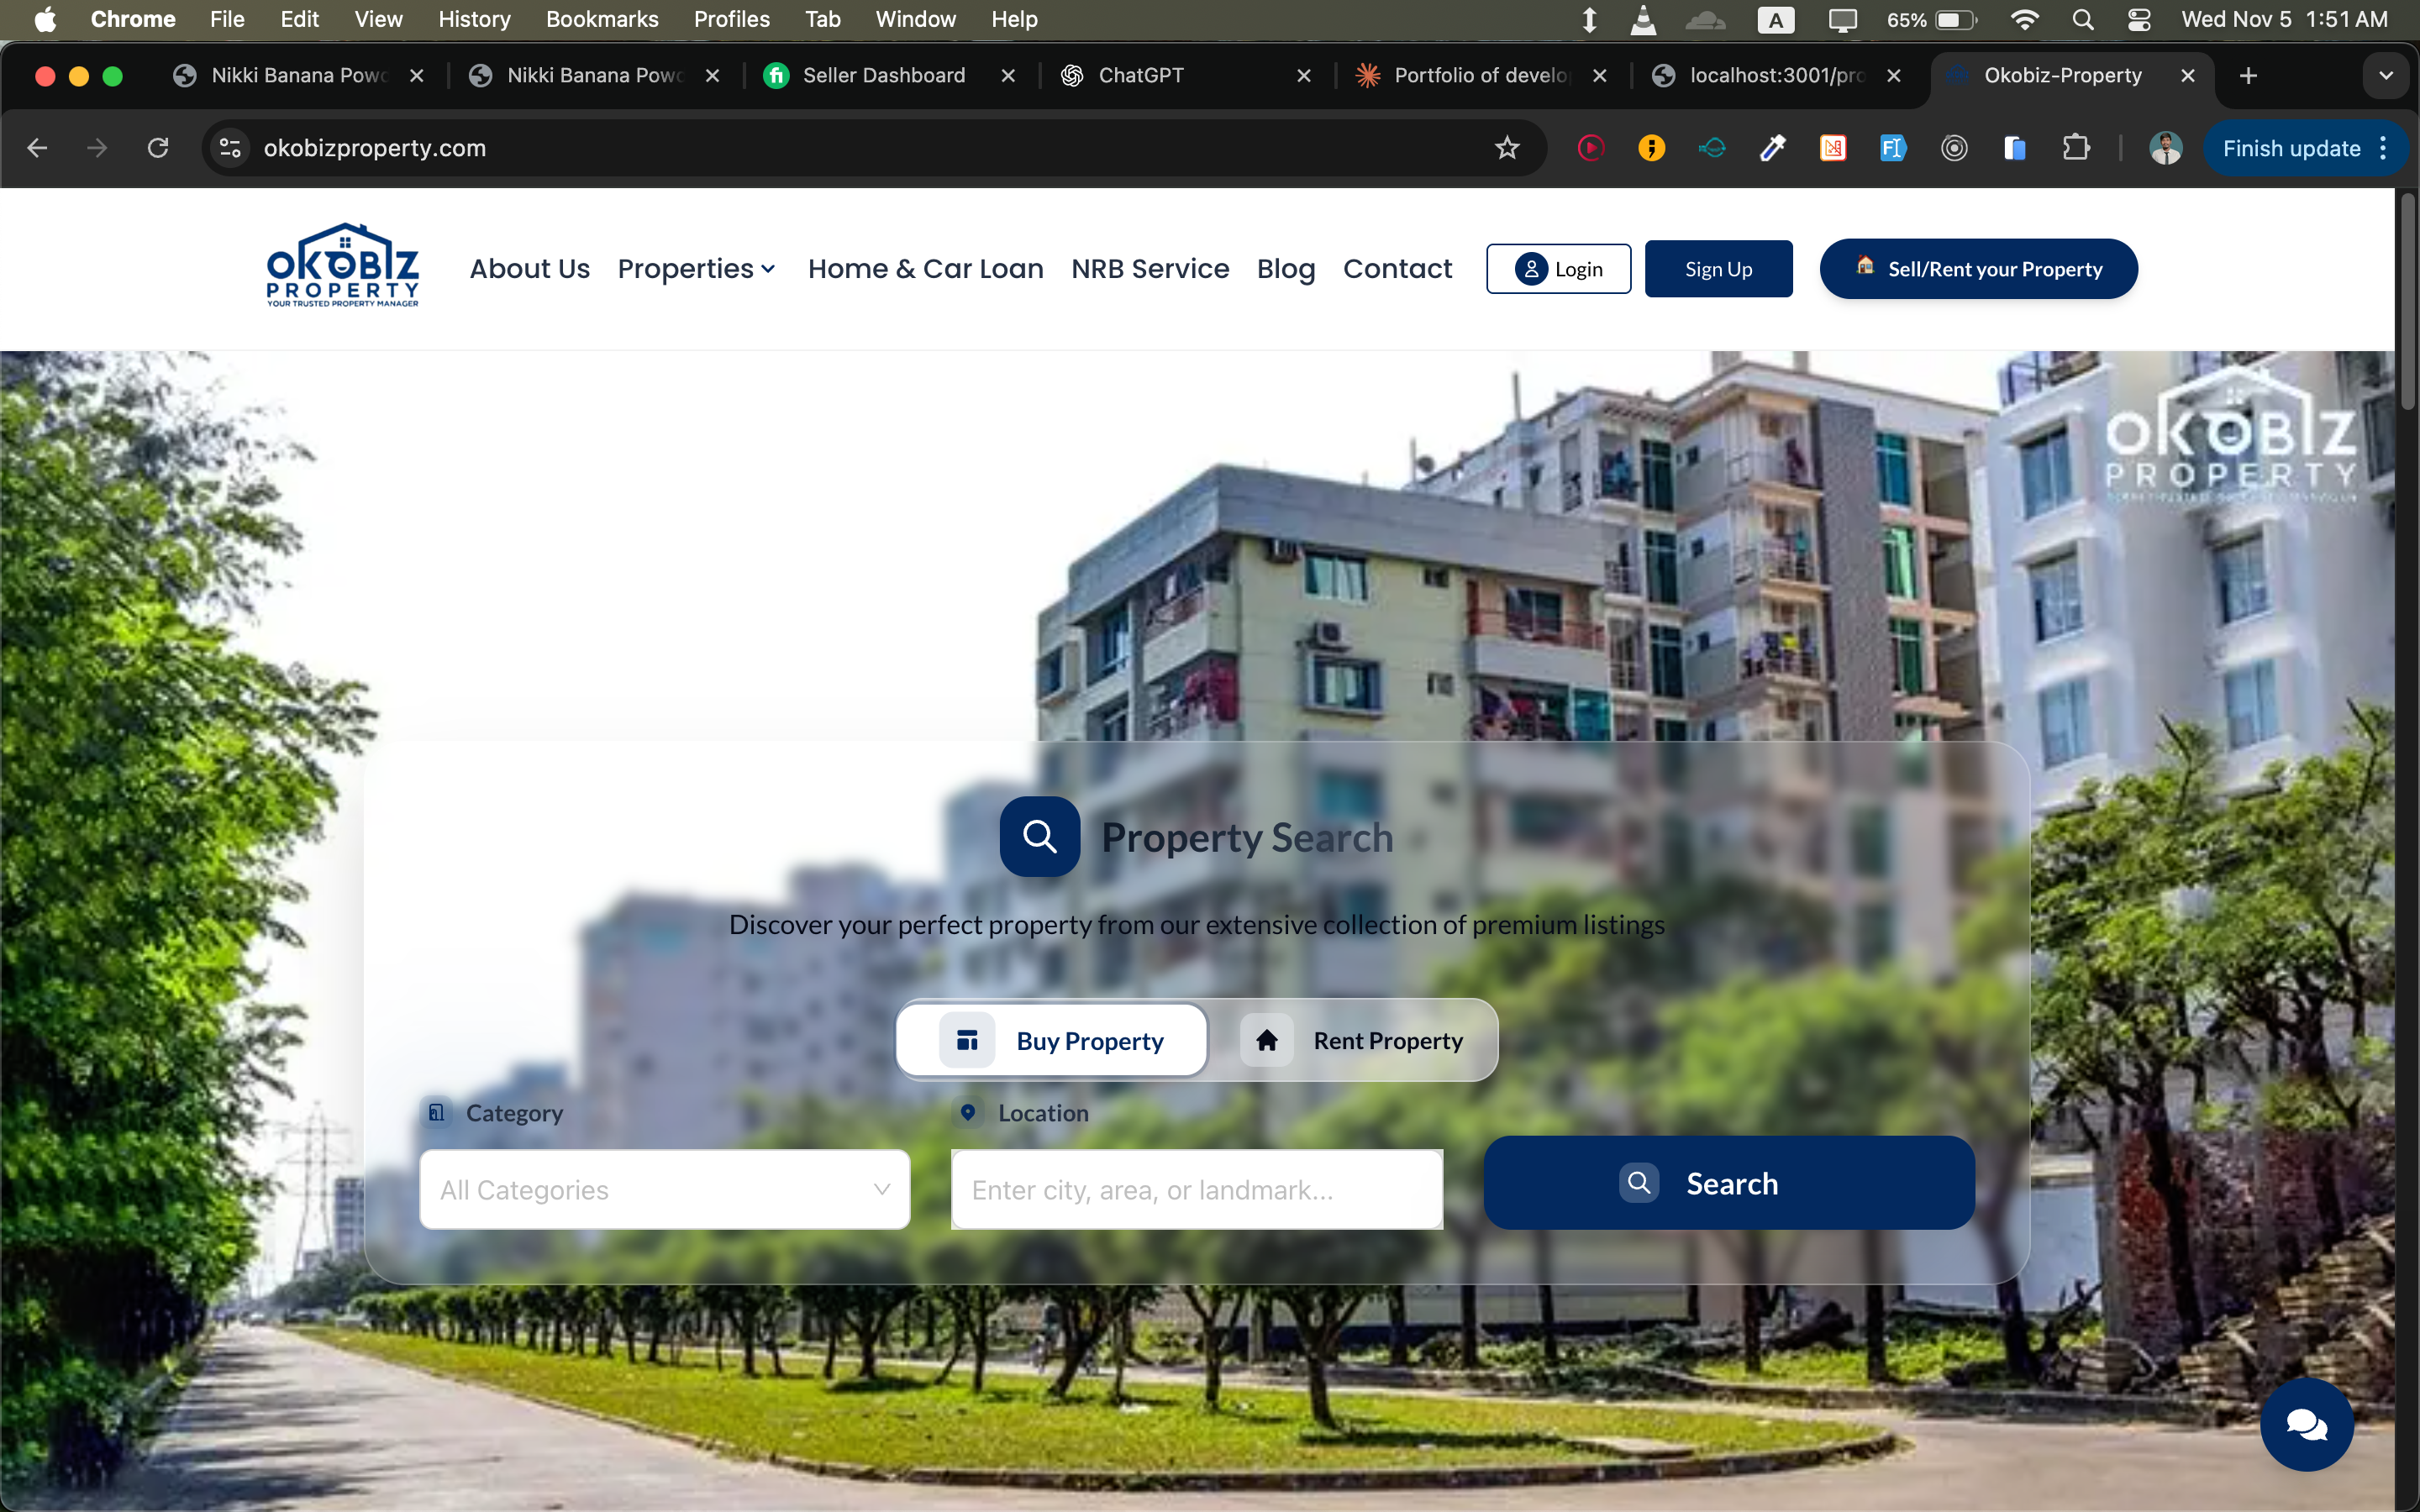The image size is (2420, 1512).
Task: Select the ColorZilla eyedropper extension icon
Action: coord(1772,148)
